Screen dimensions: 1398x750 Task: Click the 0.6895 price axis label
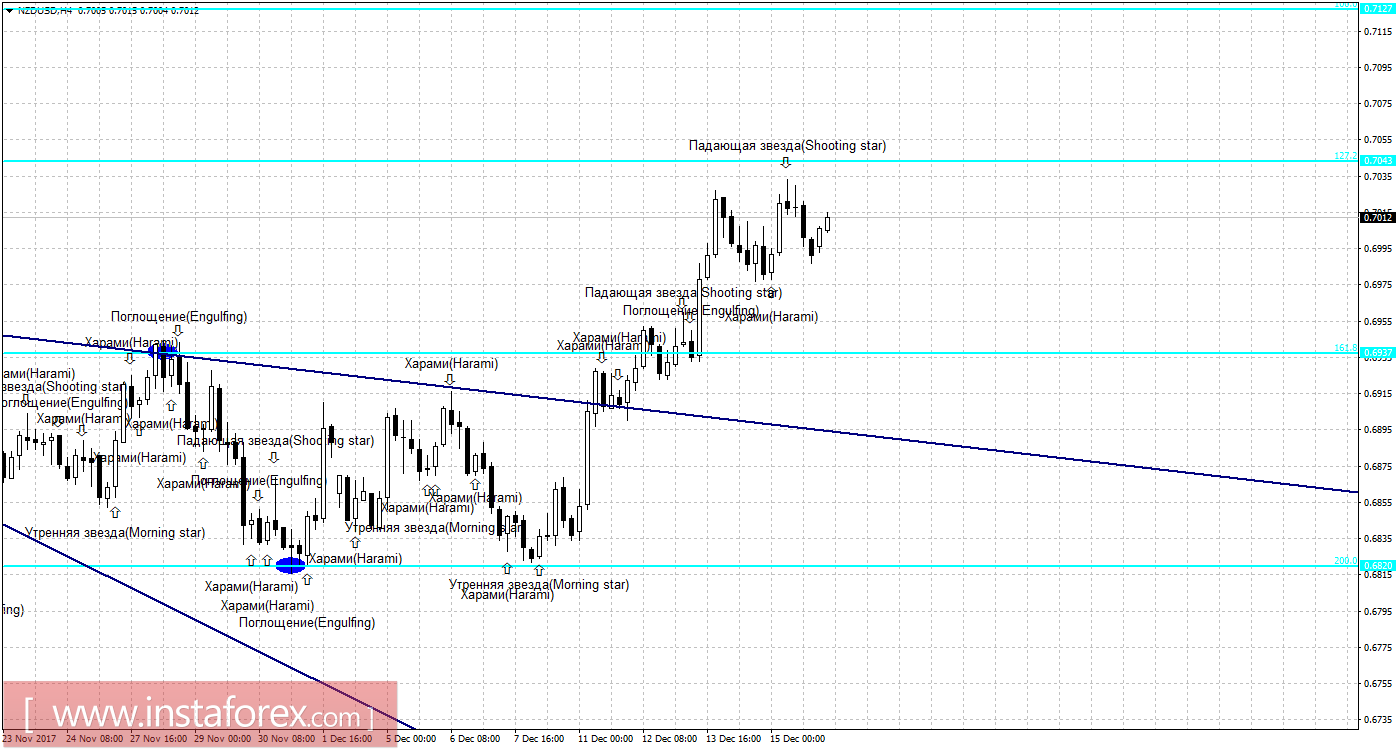pos(1378,430)
